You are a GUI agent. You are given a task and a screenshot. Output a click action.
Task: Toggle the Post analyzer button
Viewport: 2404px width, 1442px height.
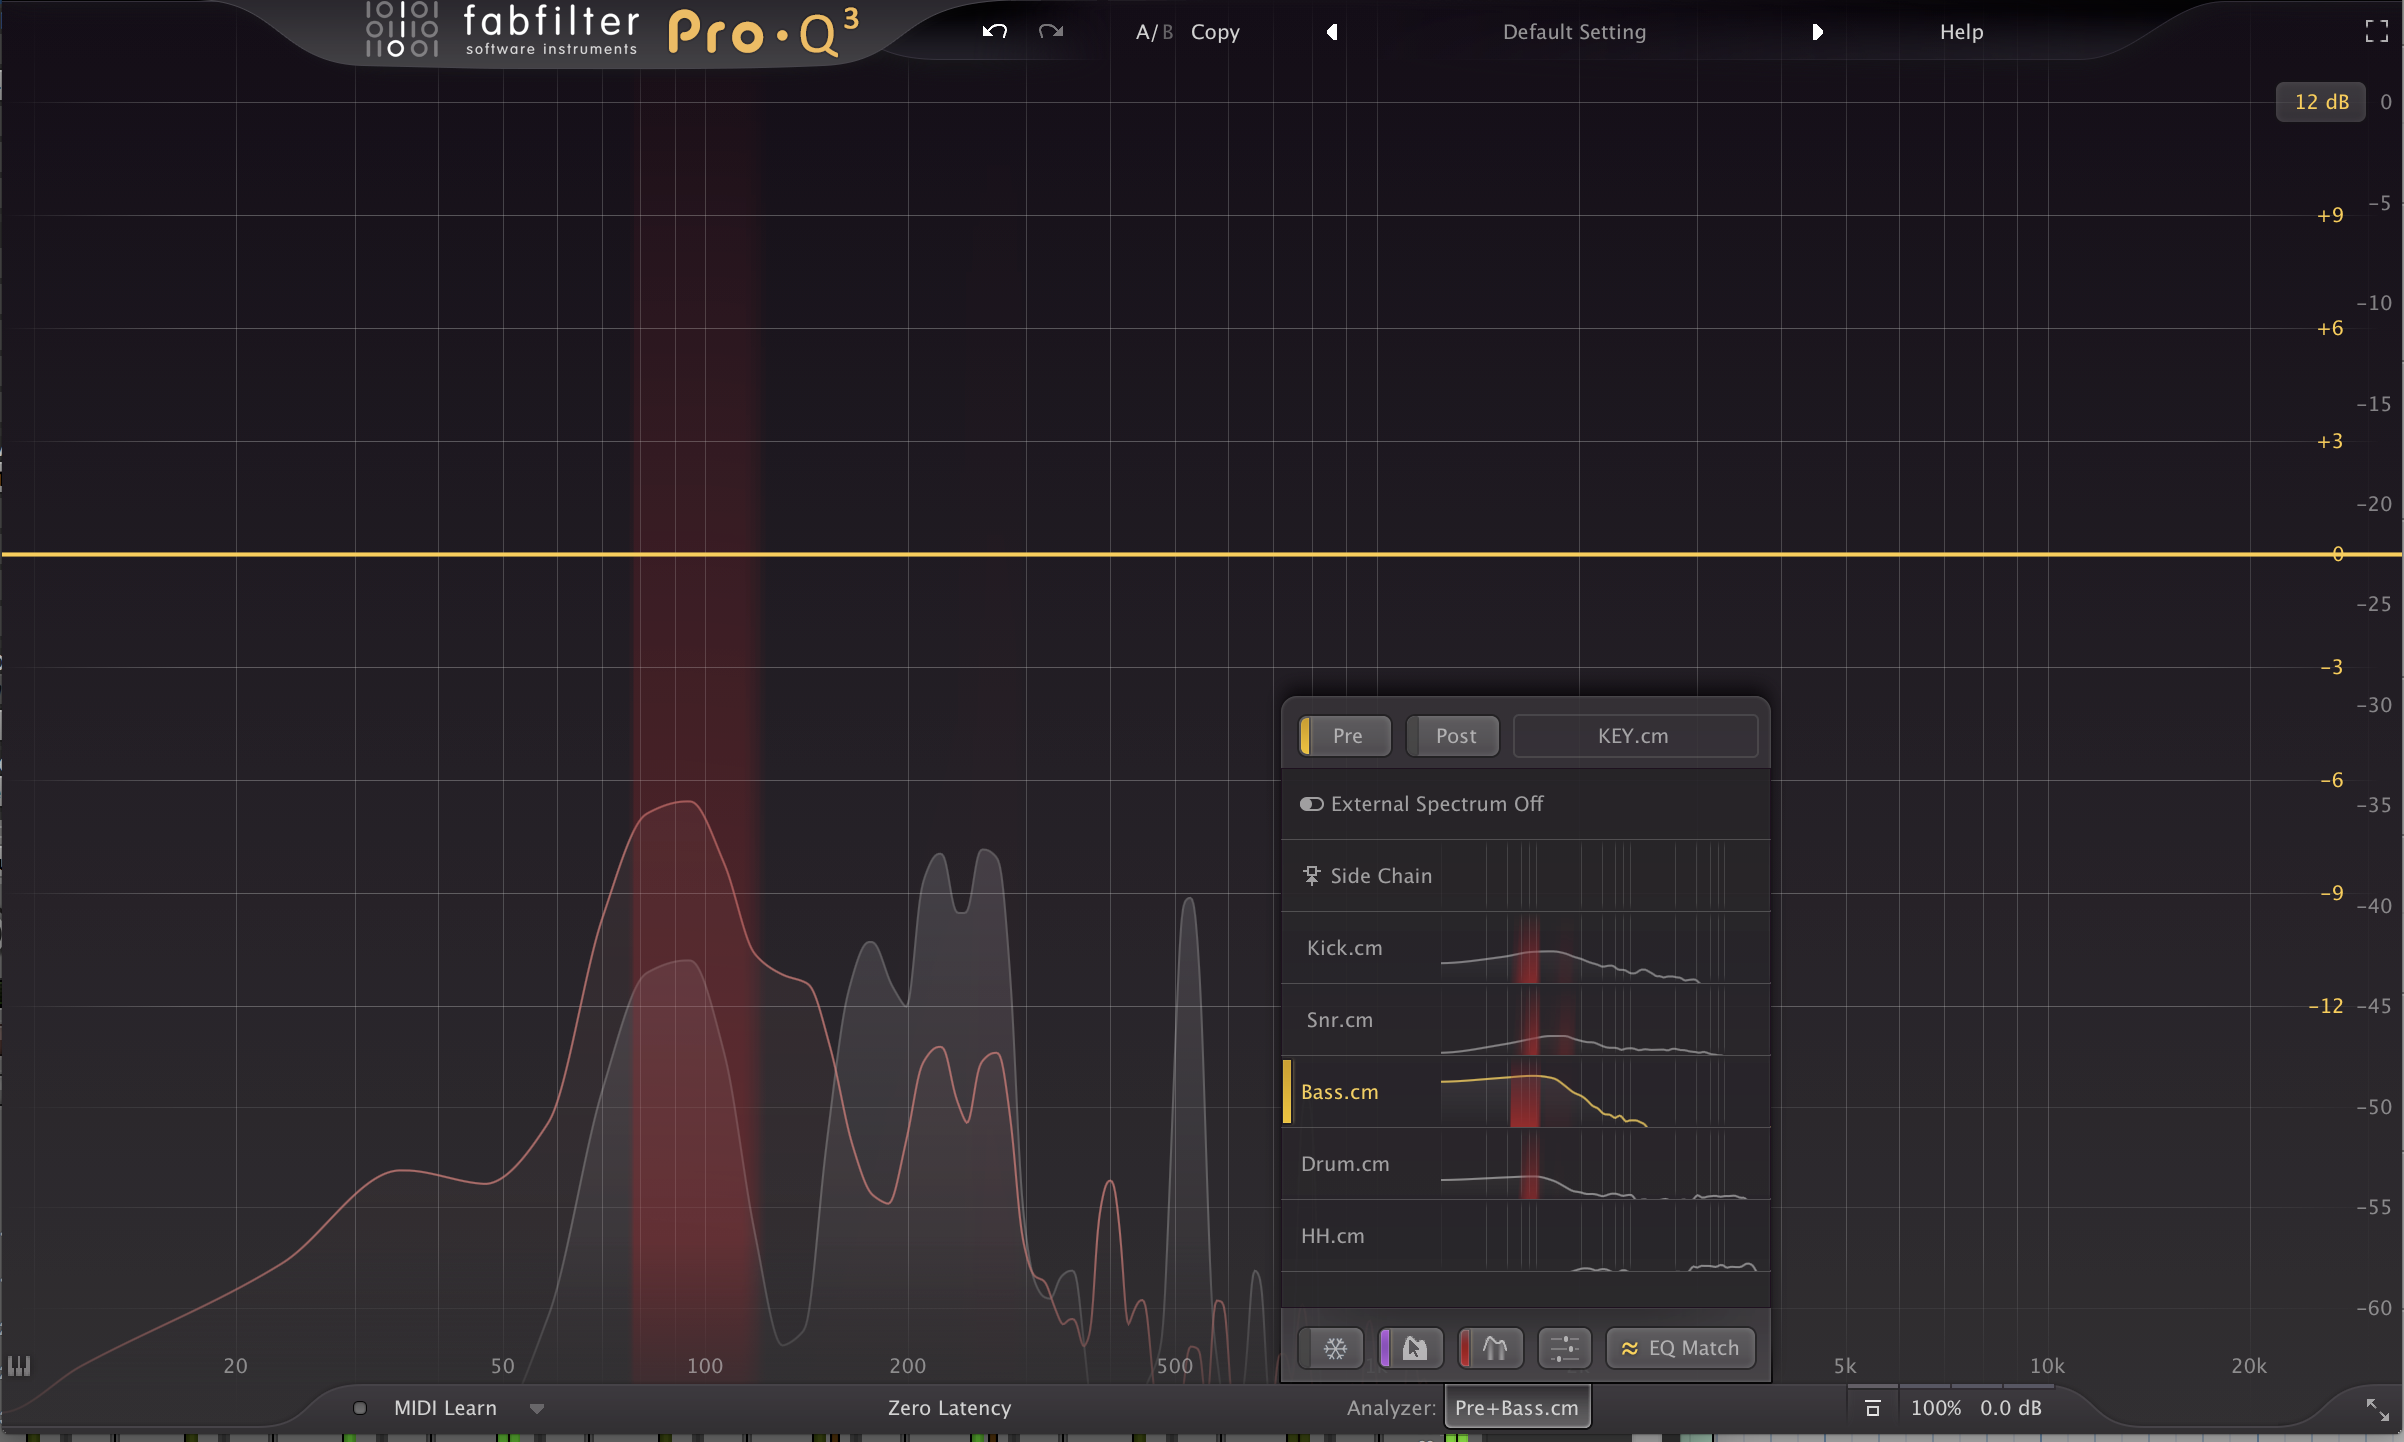click(x=1454, y=736)
